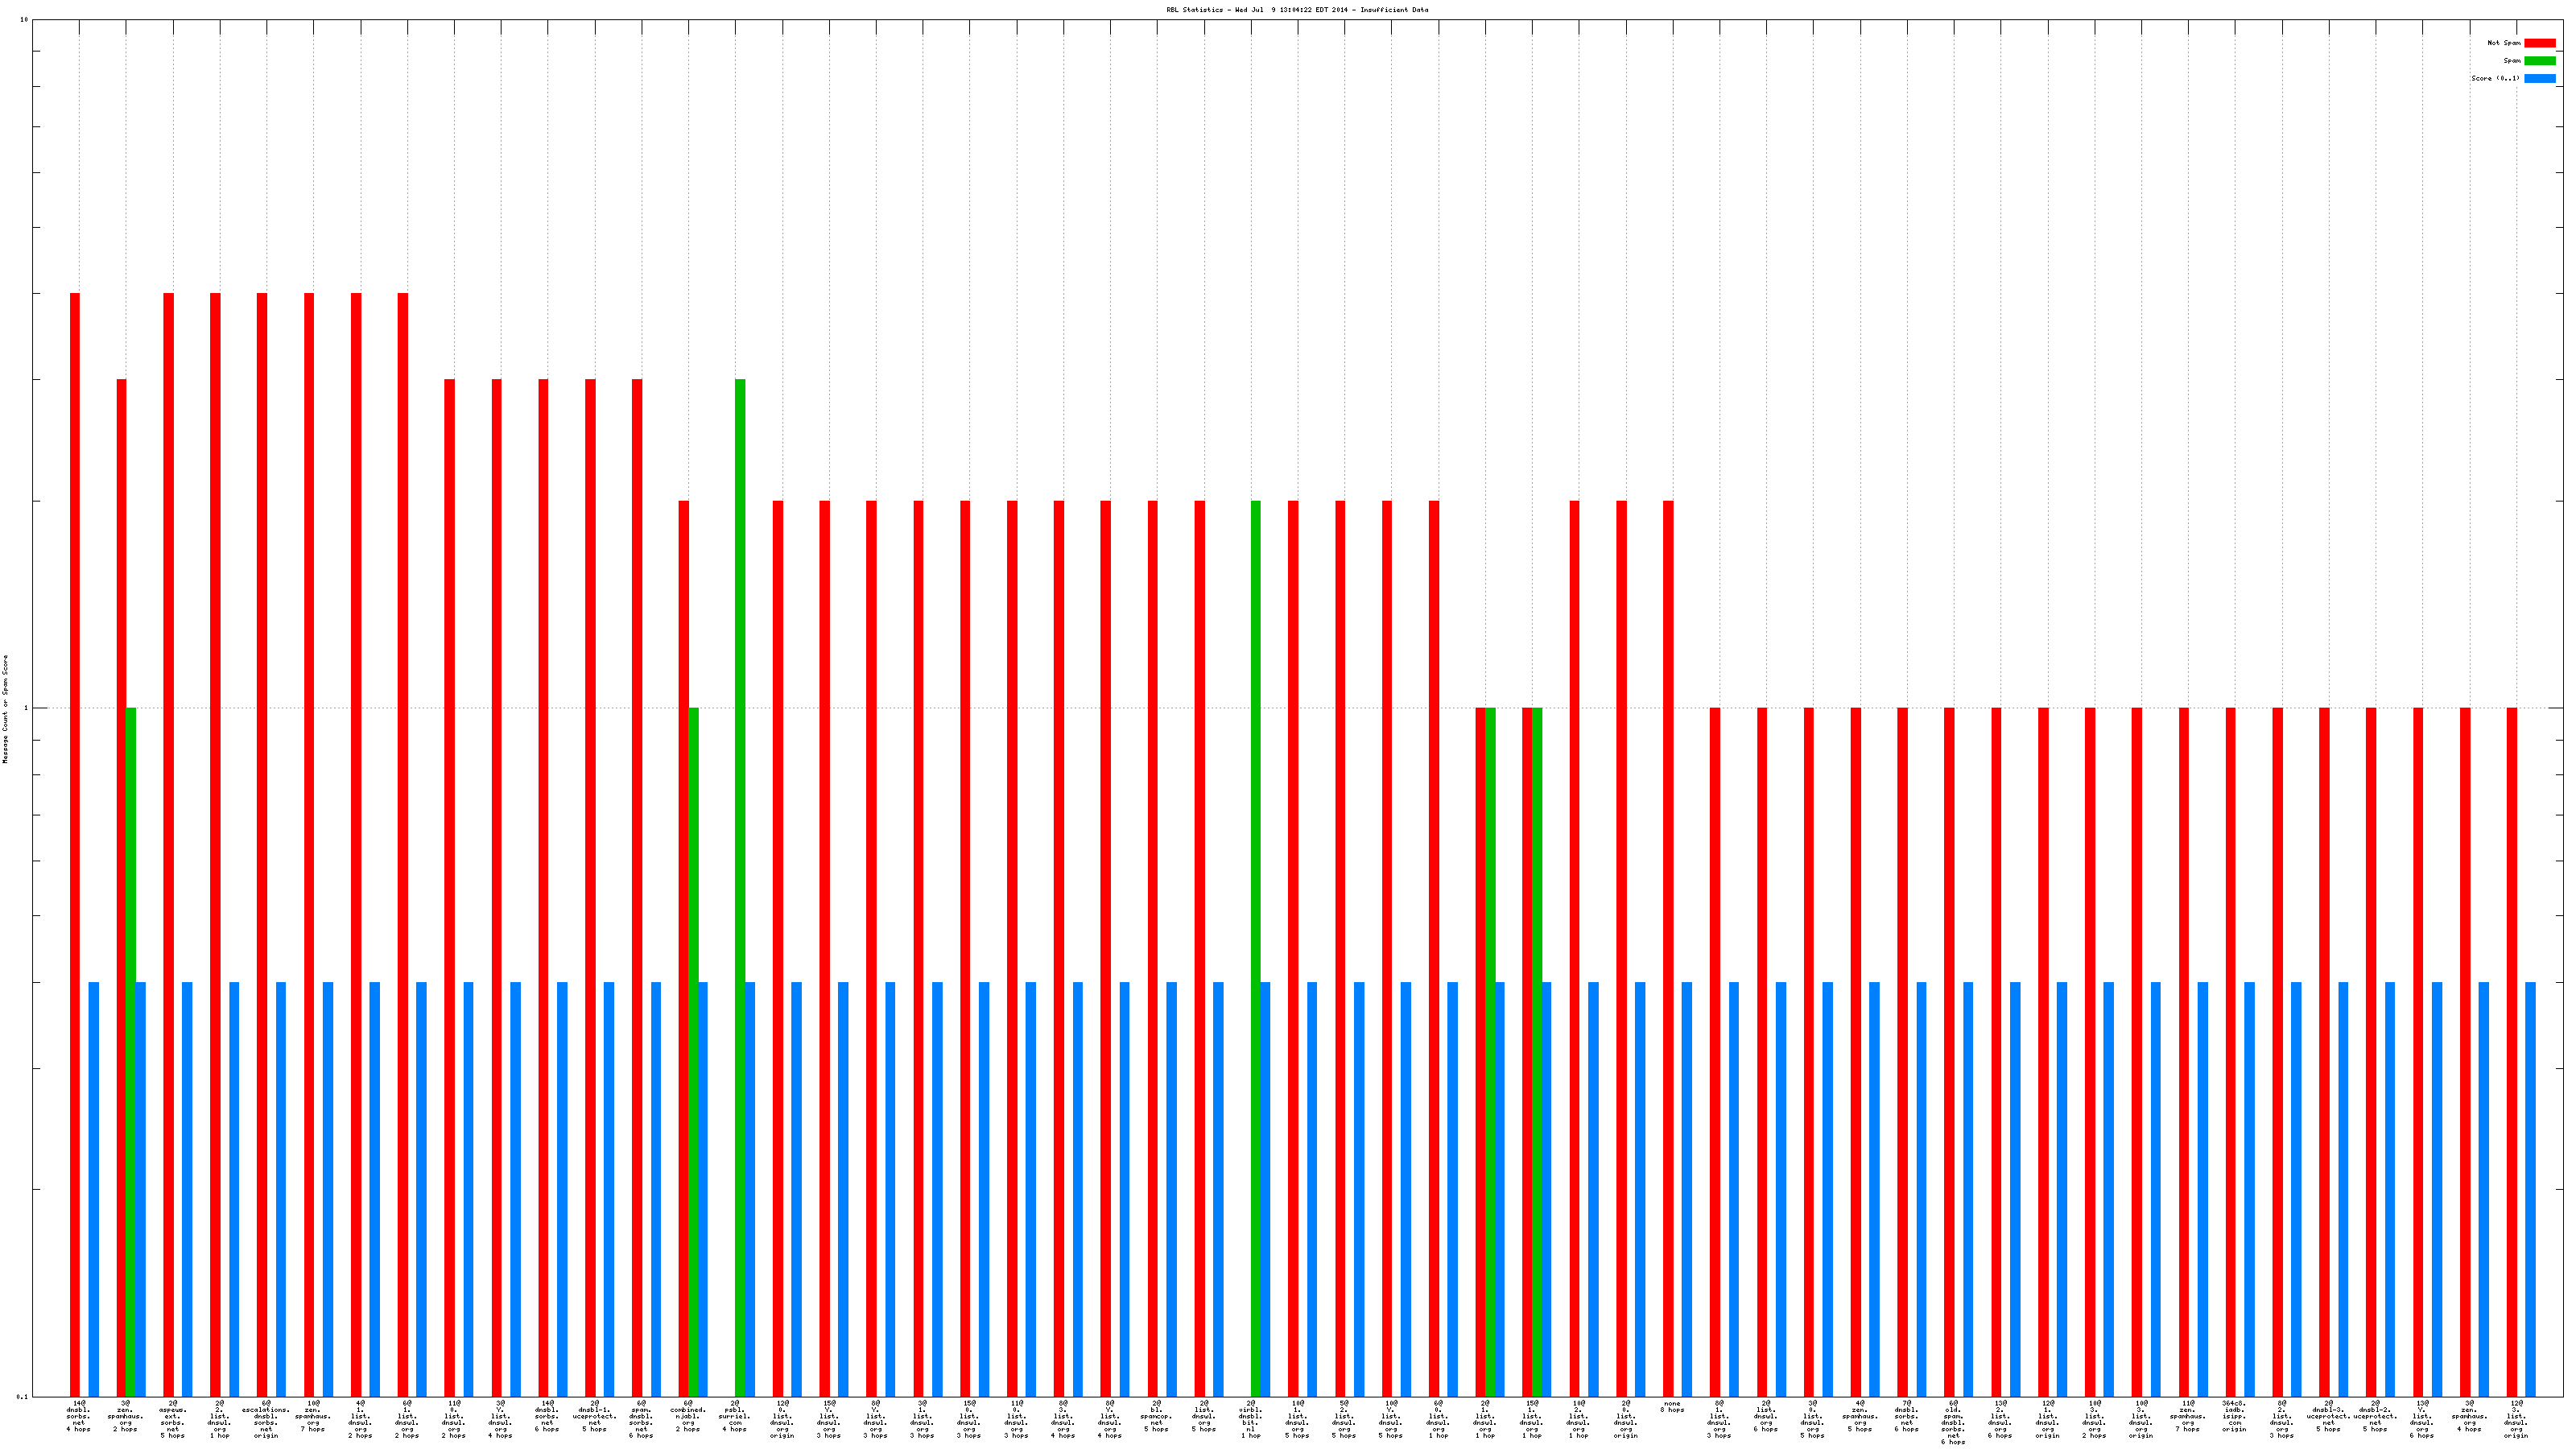2576x1449 pixels.
Task: Click the red Not Spam legend swatch
Action: [x=2539, y=43]
